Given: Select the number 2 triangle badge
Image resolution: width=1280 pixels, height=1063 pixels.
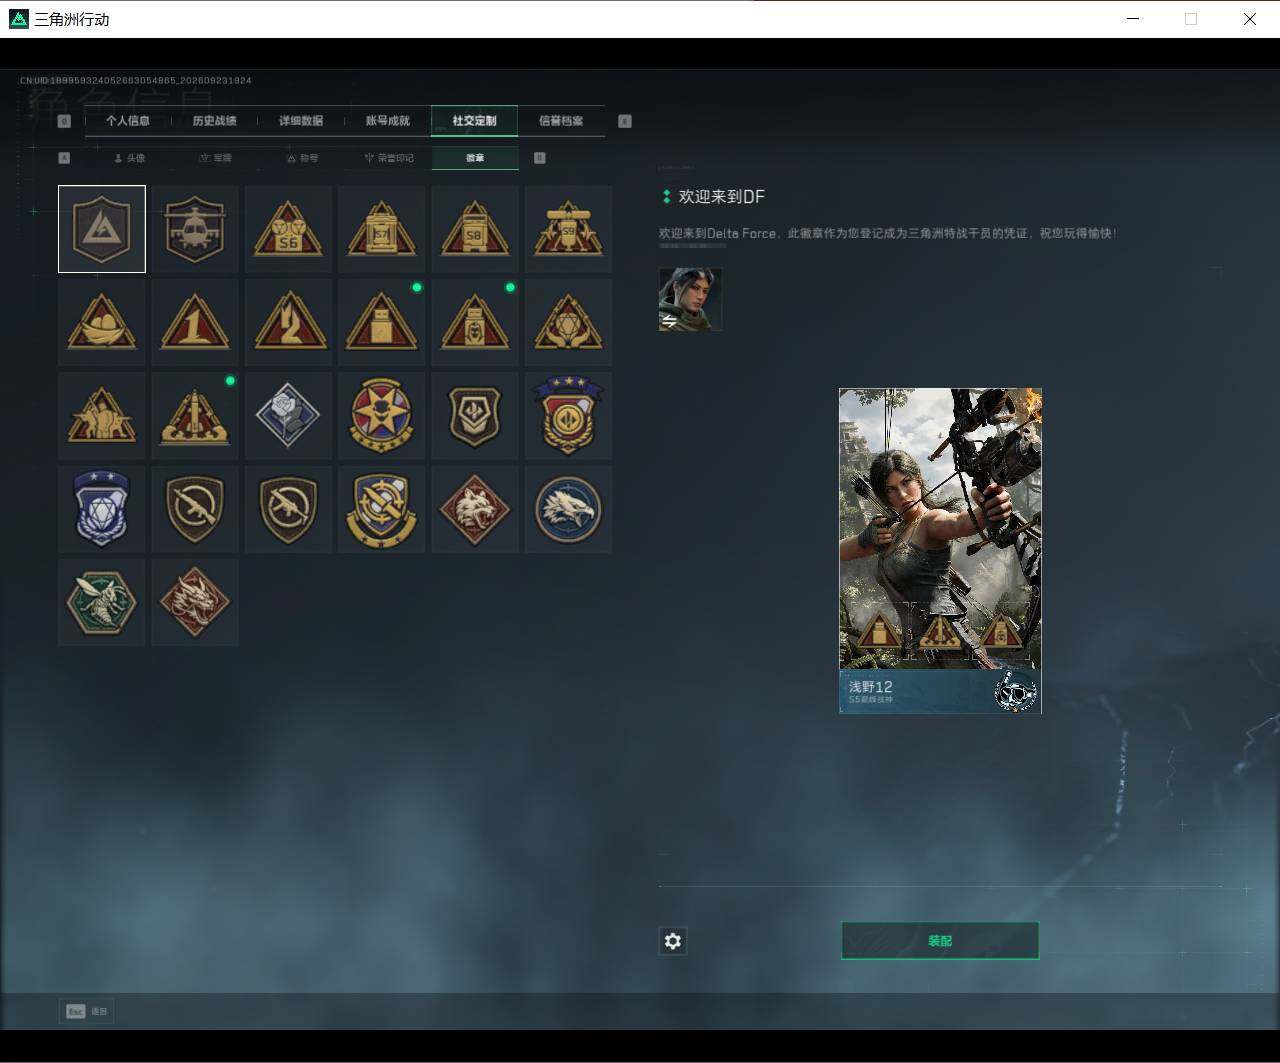Looking at the screenshot, I should 288,322.
